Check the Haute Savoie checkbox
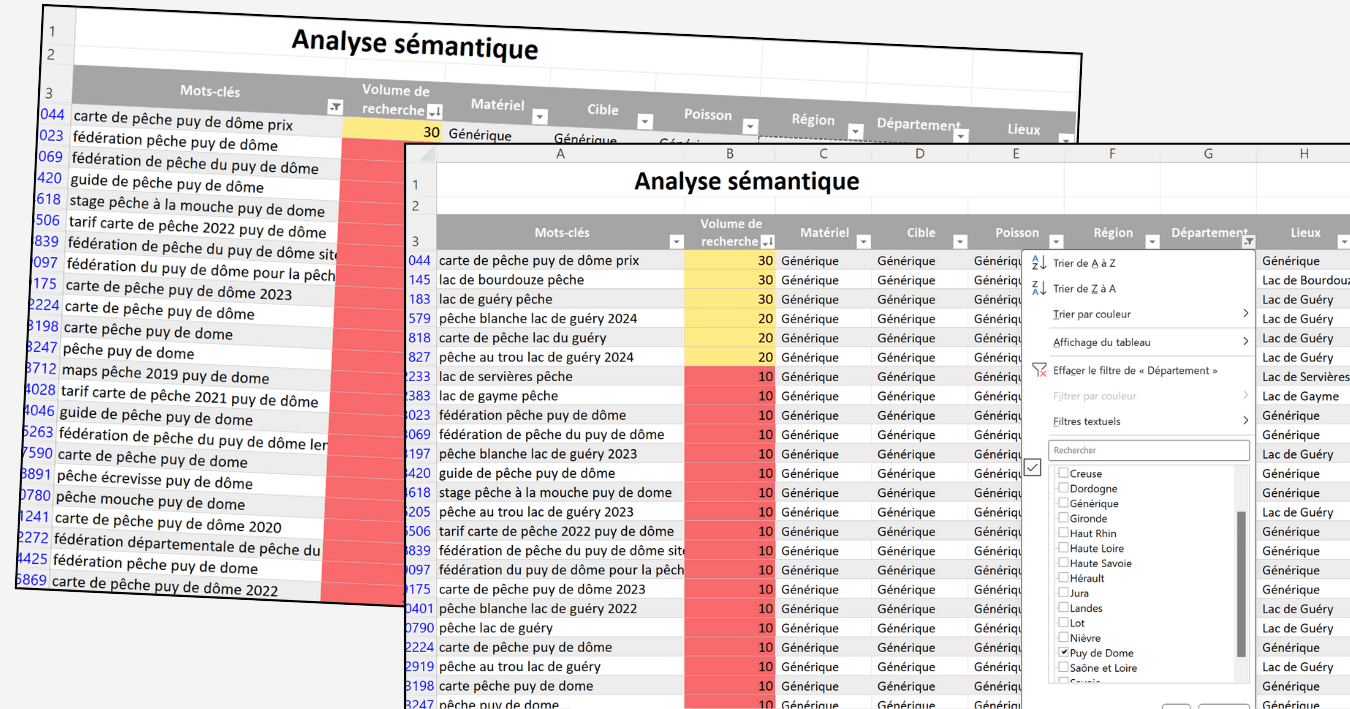The width and height of the screenshot is (1350, 709). [x=1063, y=563]
